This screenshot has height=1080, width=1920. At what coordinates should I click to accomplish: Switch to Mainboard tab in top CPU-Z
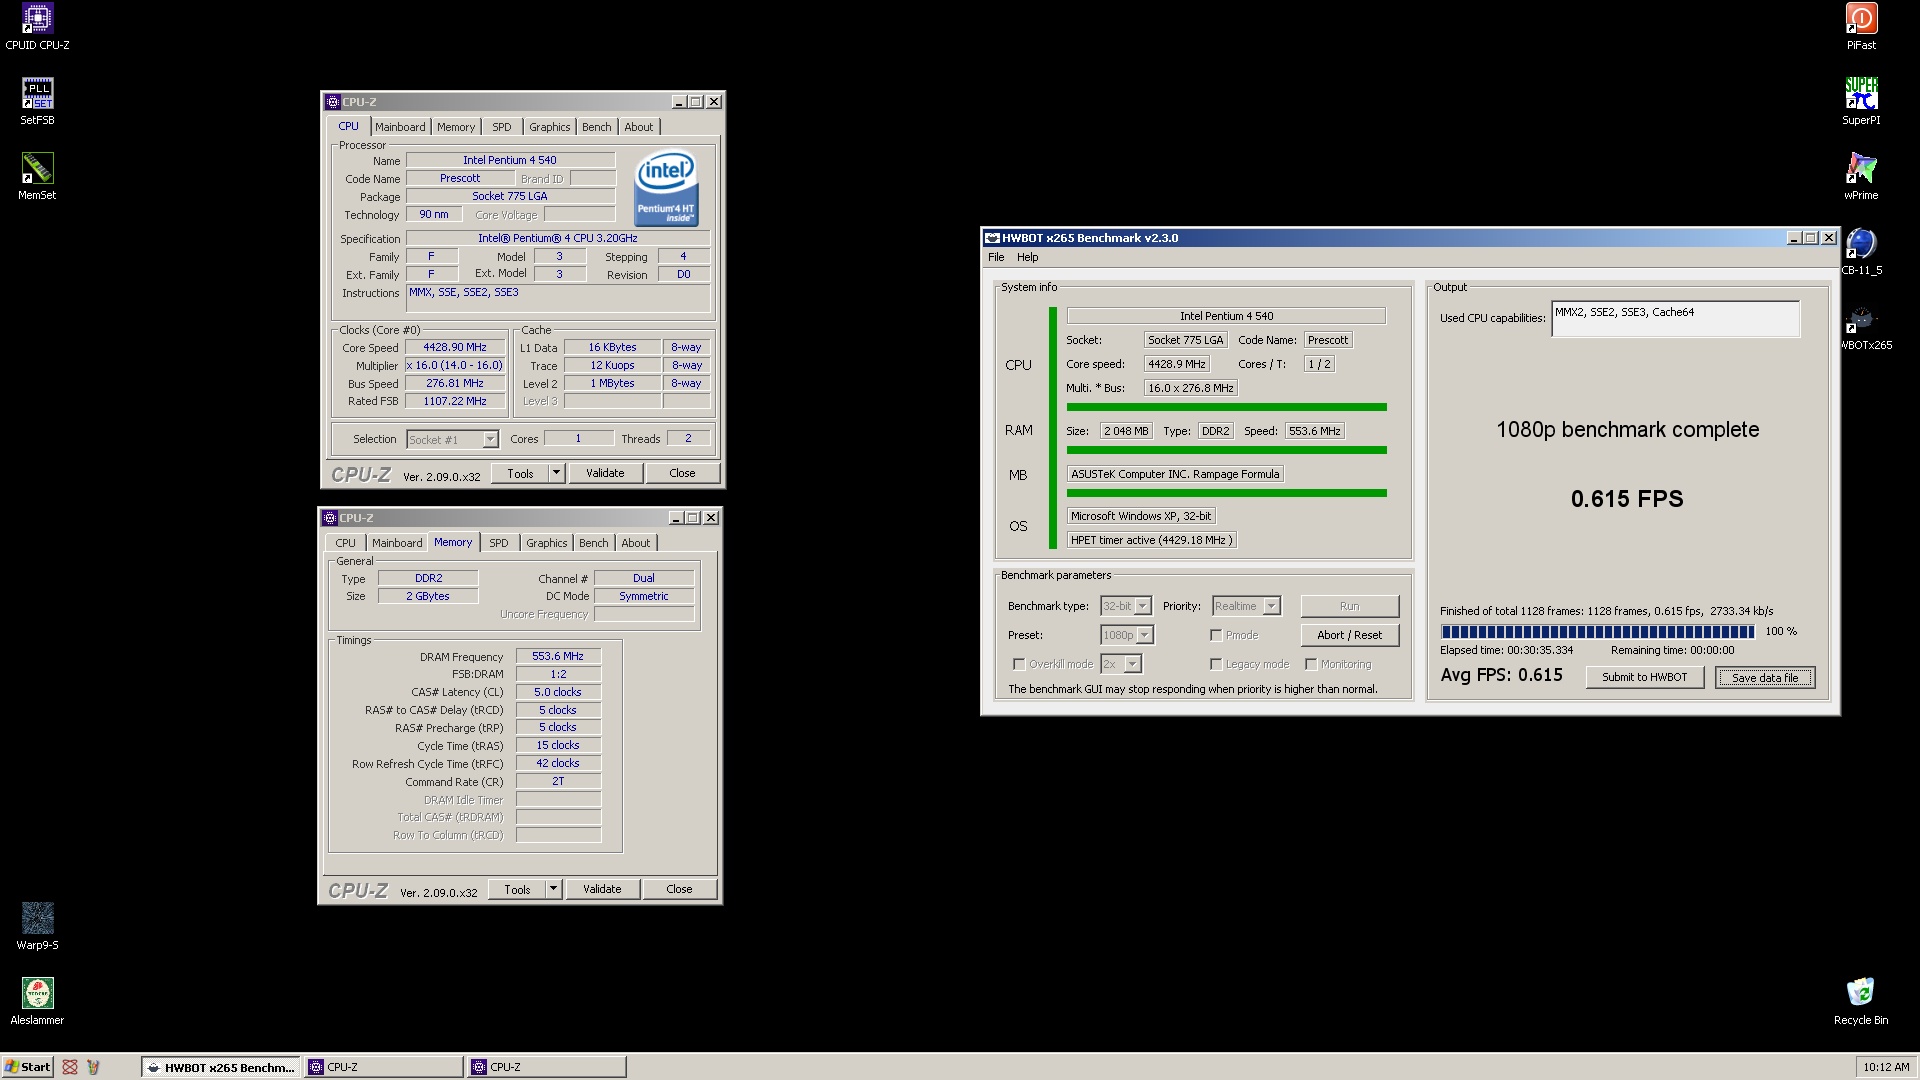tap(400, 127)
